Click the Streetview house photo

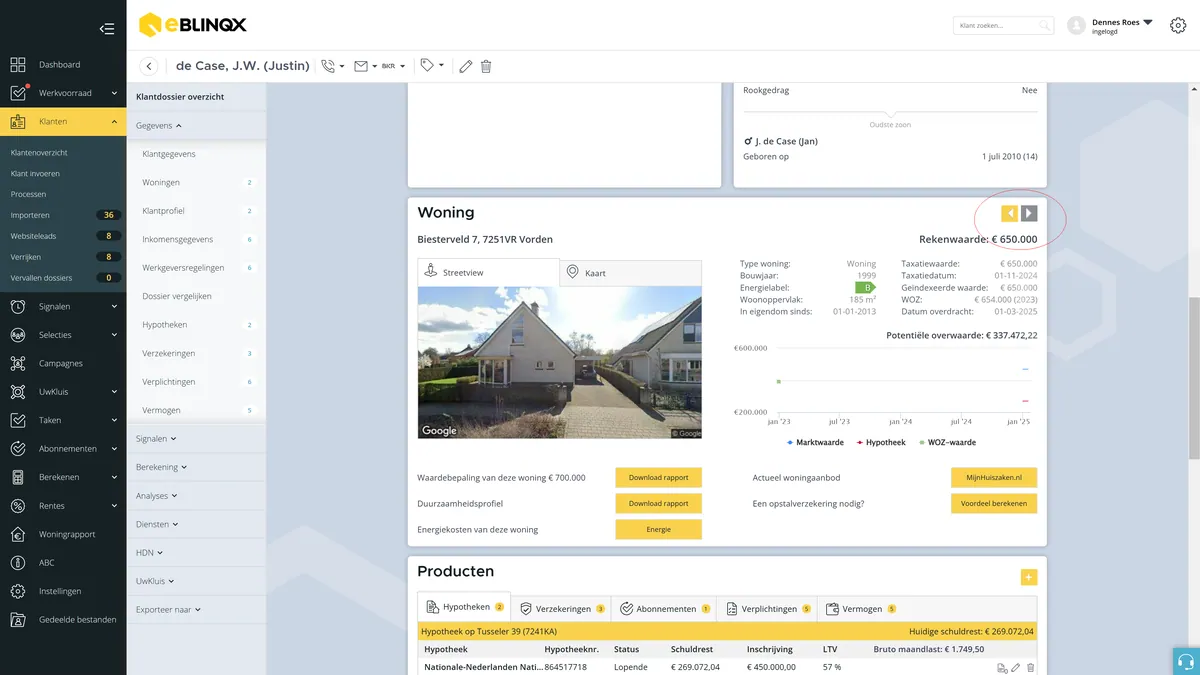coord(560,362)
